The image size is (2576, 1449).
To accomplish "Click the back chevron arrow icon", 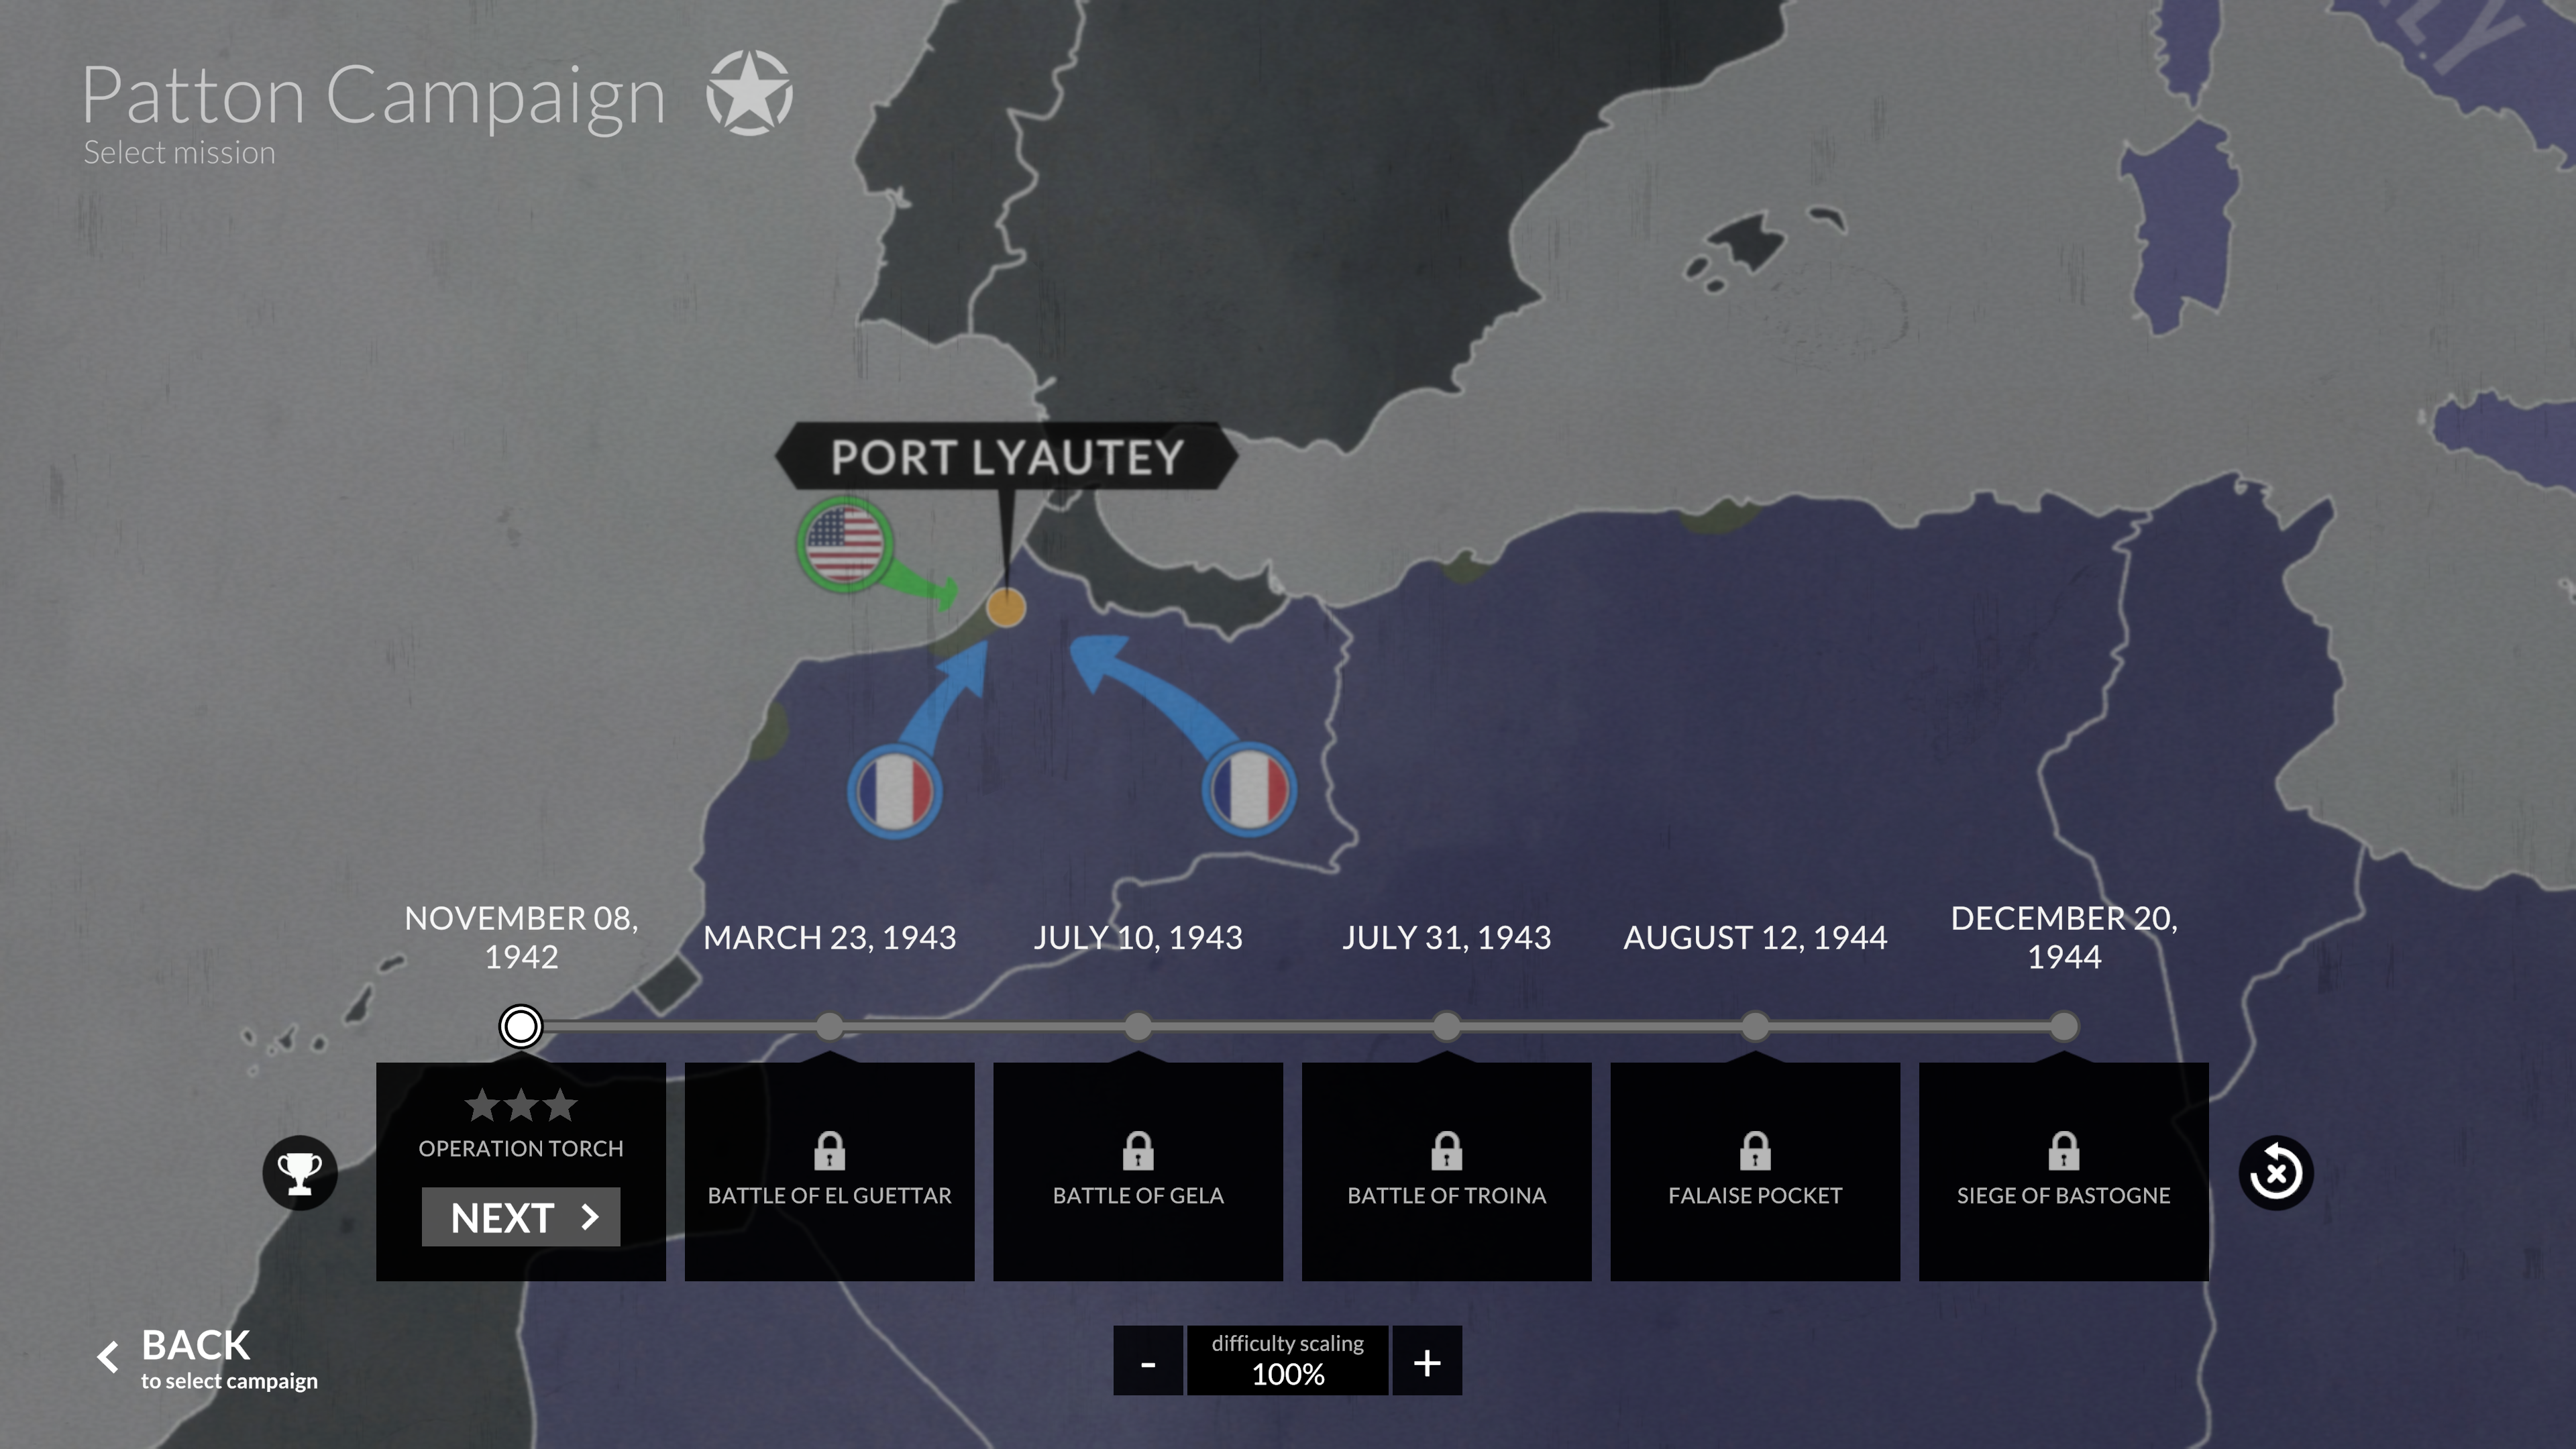I will pos(108,1357).
